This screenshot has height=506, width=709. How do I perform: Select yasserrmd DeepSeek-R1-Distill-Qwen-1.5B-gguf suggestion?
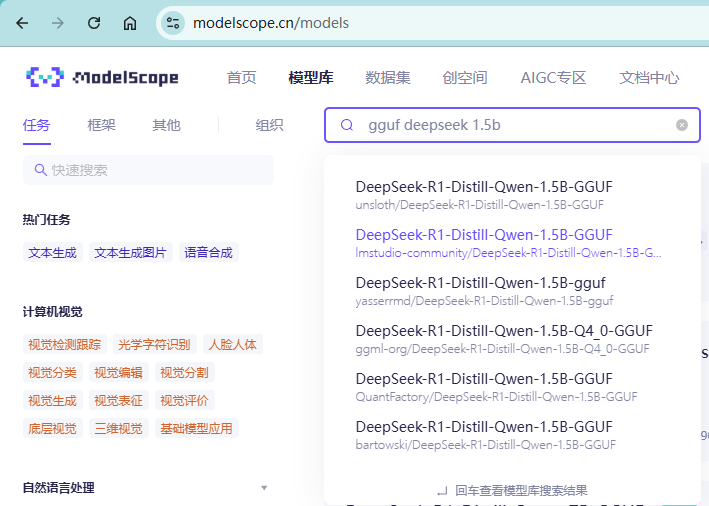[x=512, y=291]
